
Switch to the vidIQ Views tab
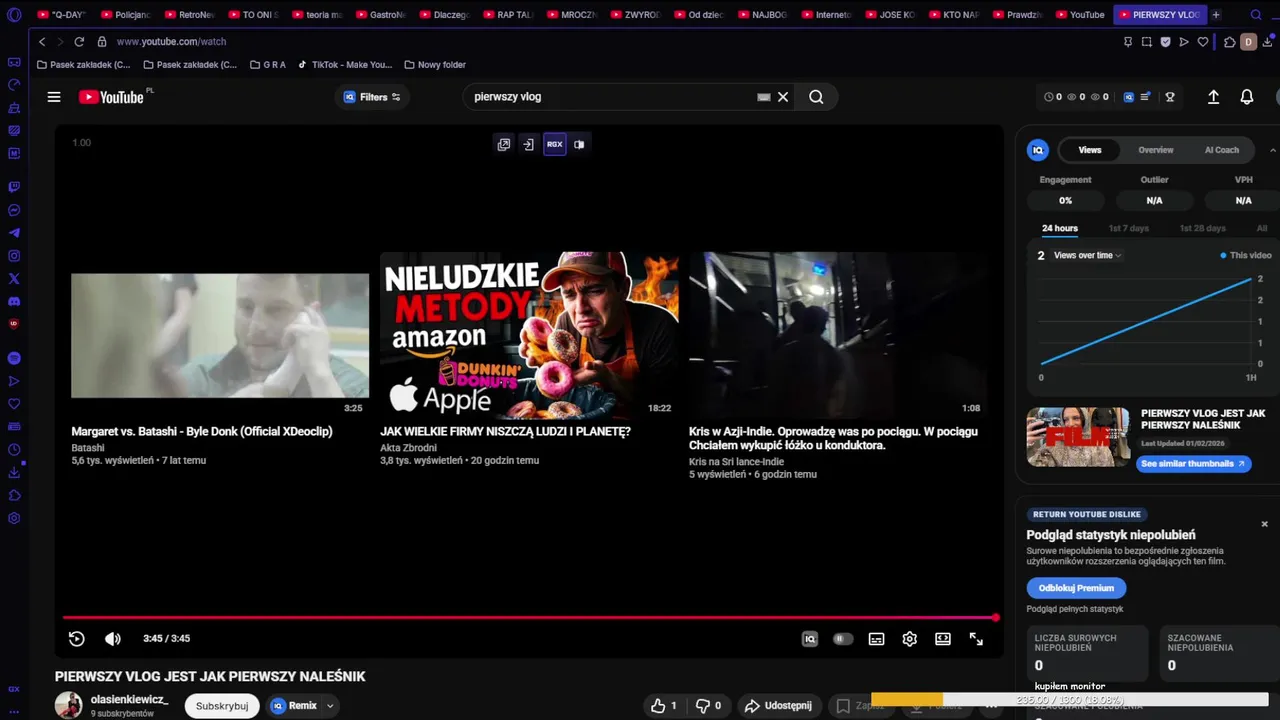[1090, 150]
